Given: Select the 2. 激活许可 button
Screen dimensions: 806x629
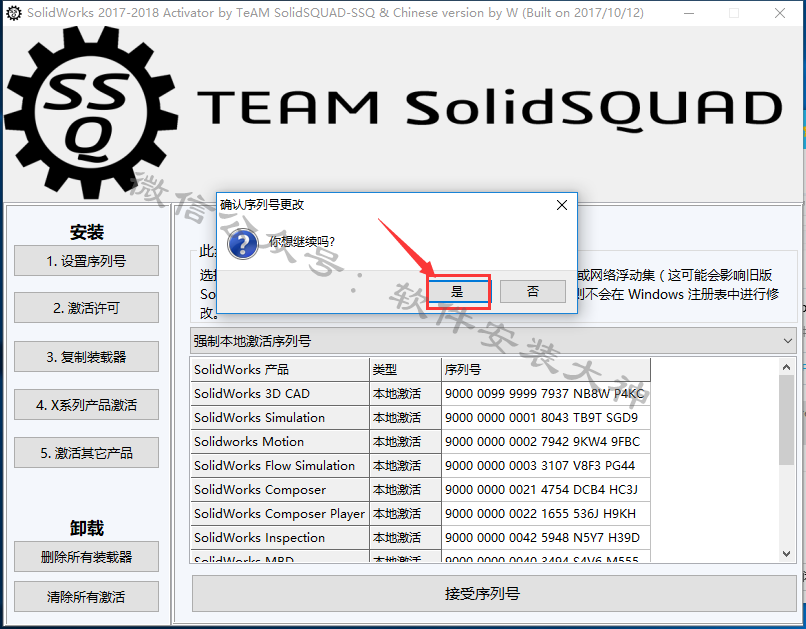Looking at the screenshot, I should [x=86, y=308].
